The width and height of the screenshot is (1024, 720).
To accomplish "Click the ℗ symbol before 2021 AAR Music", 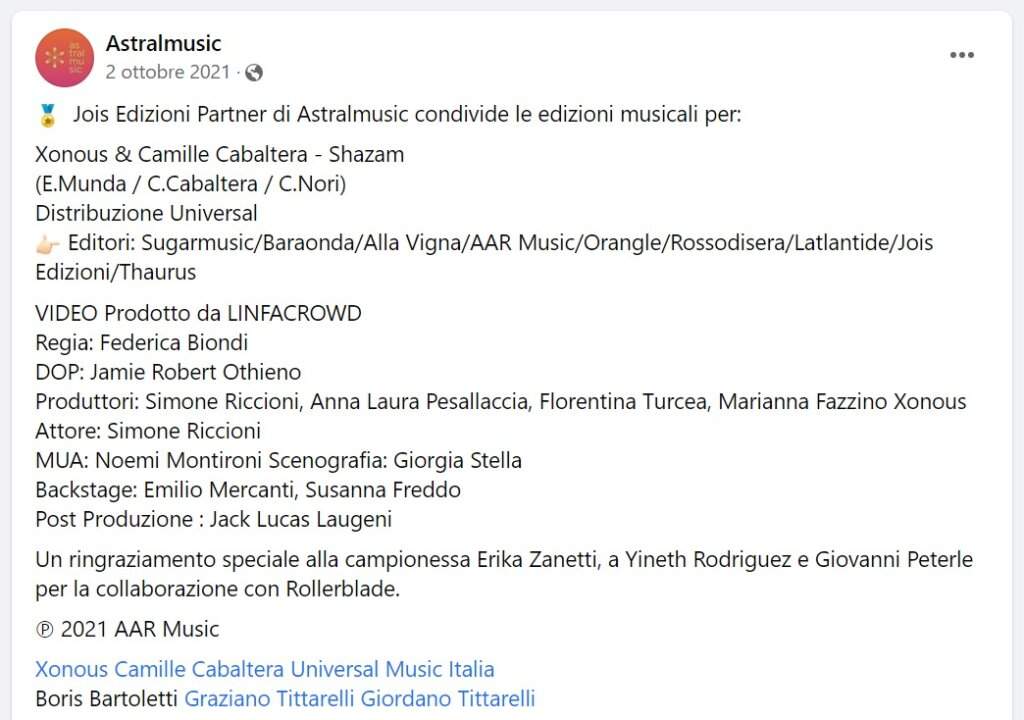I will tap(45, 630).
